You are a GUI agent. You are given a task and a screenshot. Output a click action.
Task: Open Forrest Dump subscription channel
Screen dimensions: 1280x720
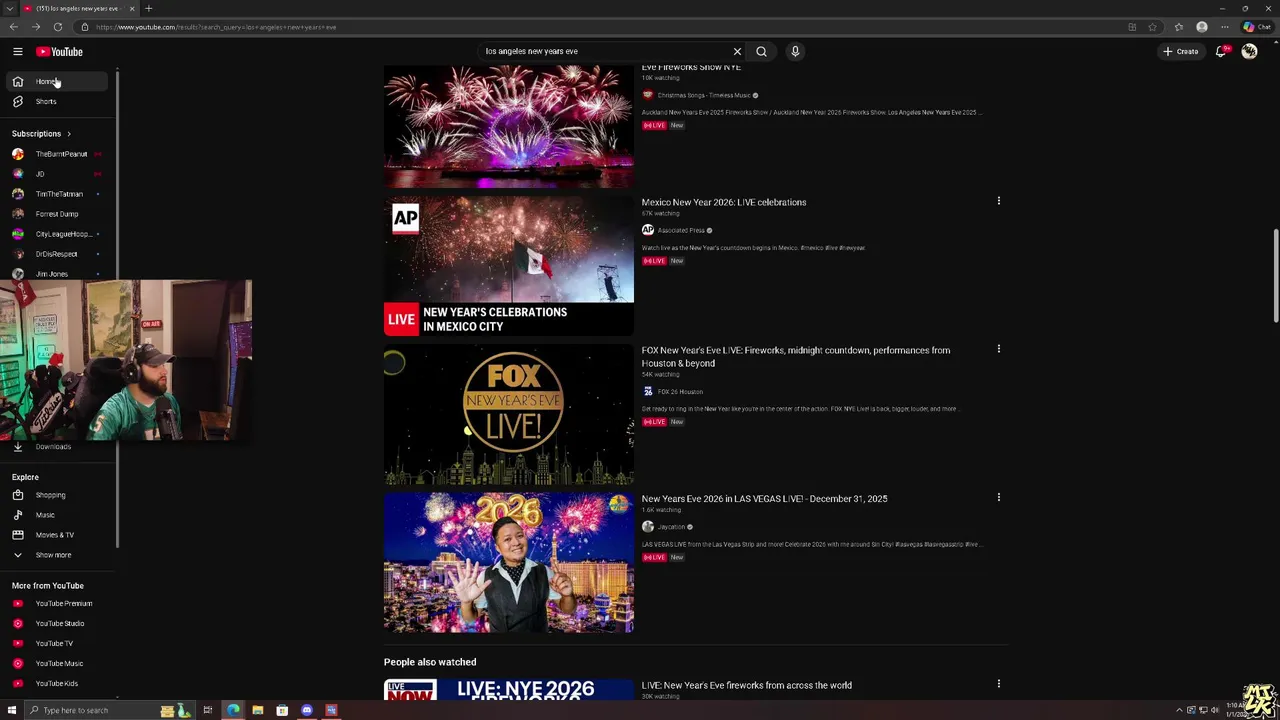[58, 214]
